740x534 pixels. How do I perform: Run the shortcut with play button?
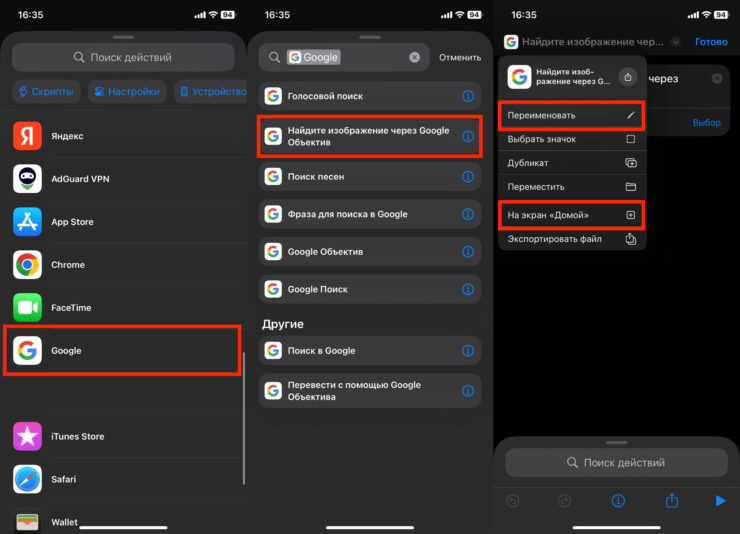click(x=720, y=501)
